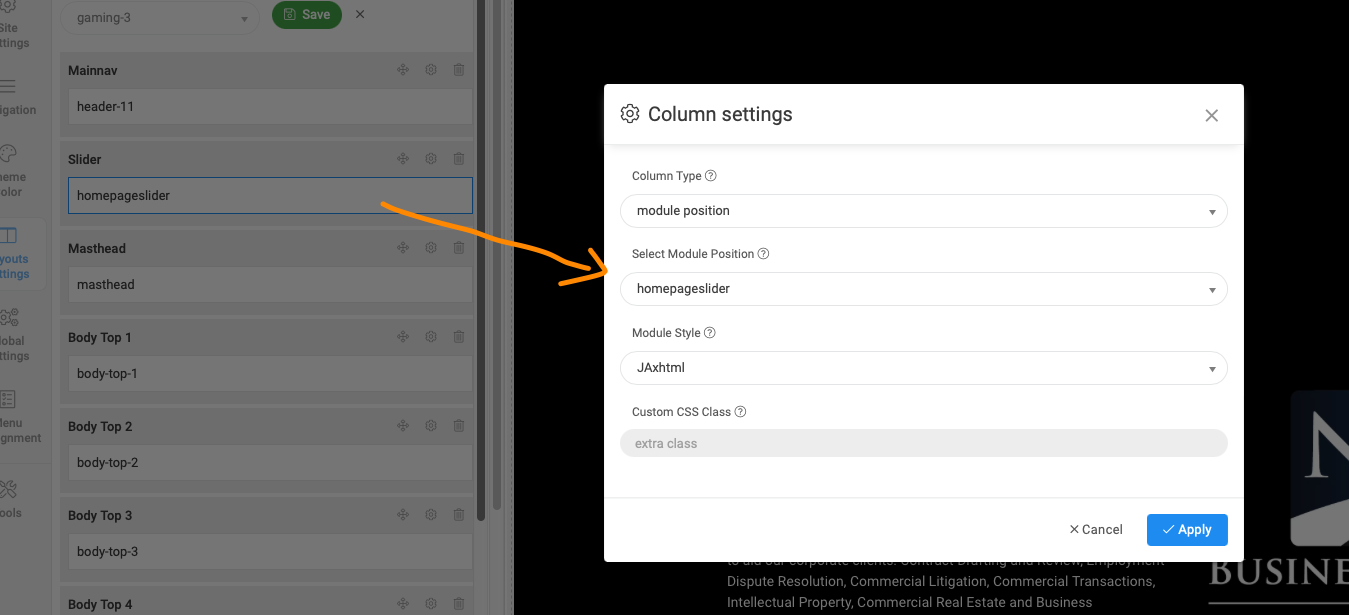Open the Module Style JAxhtml dropdown
The width and height of the screenshot is (1349, 615).
[x=923, y=368]
